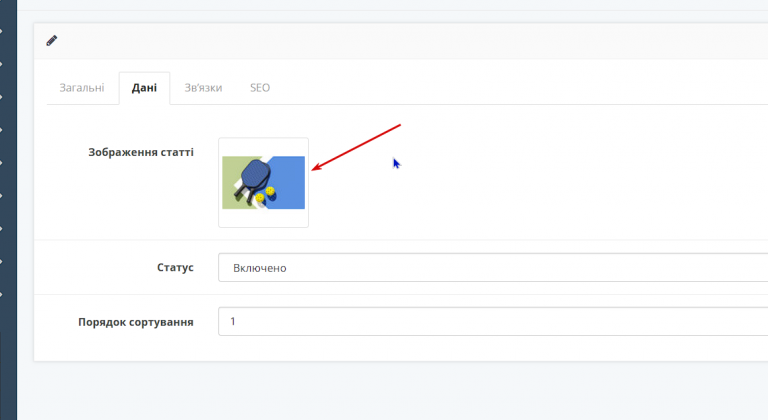Click the Порядок сортування label

136,322
